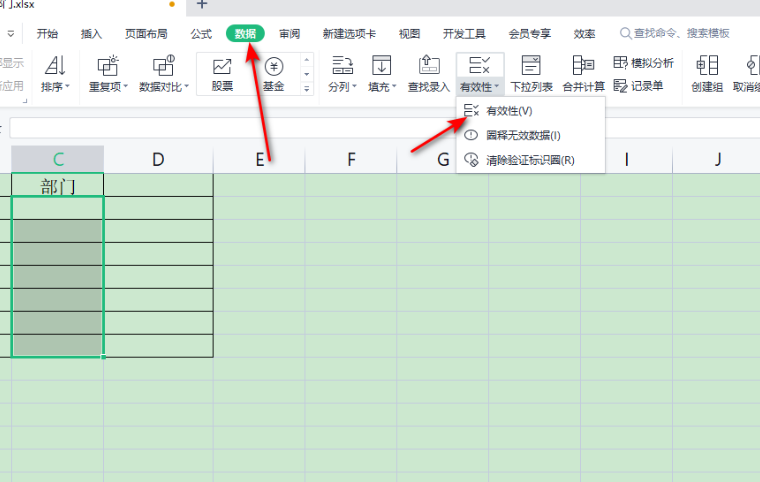Click the 模拟分析 what-if analysis button

[644, 63]
